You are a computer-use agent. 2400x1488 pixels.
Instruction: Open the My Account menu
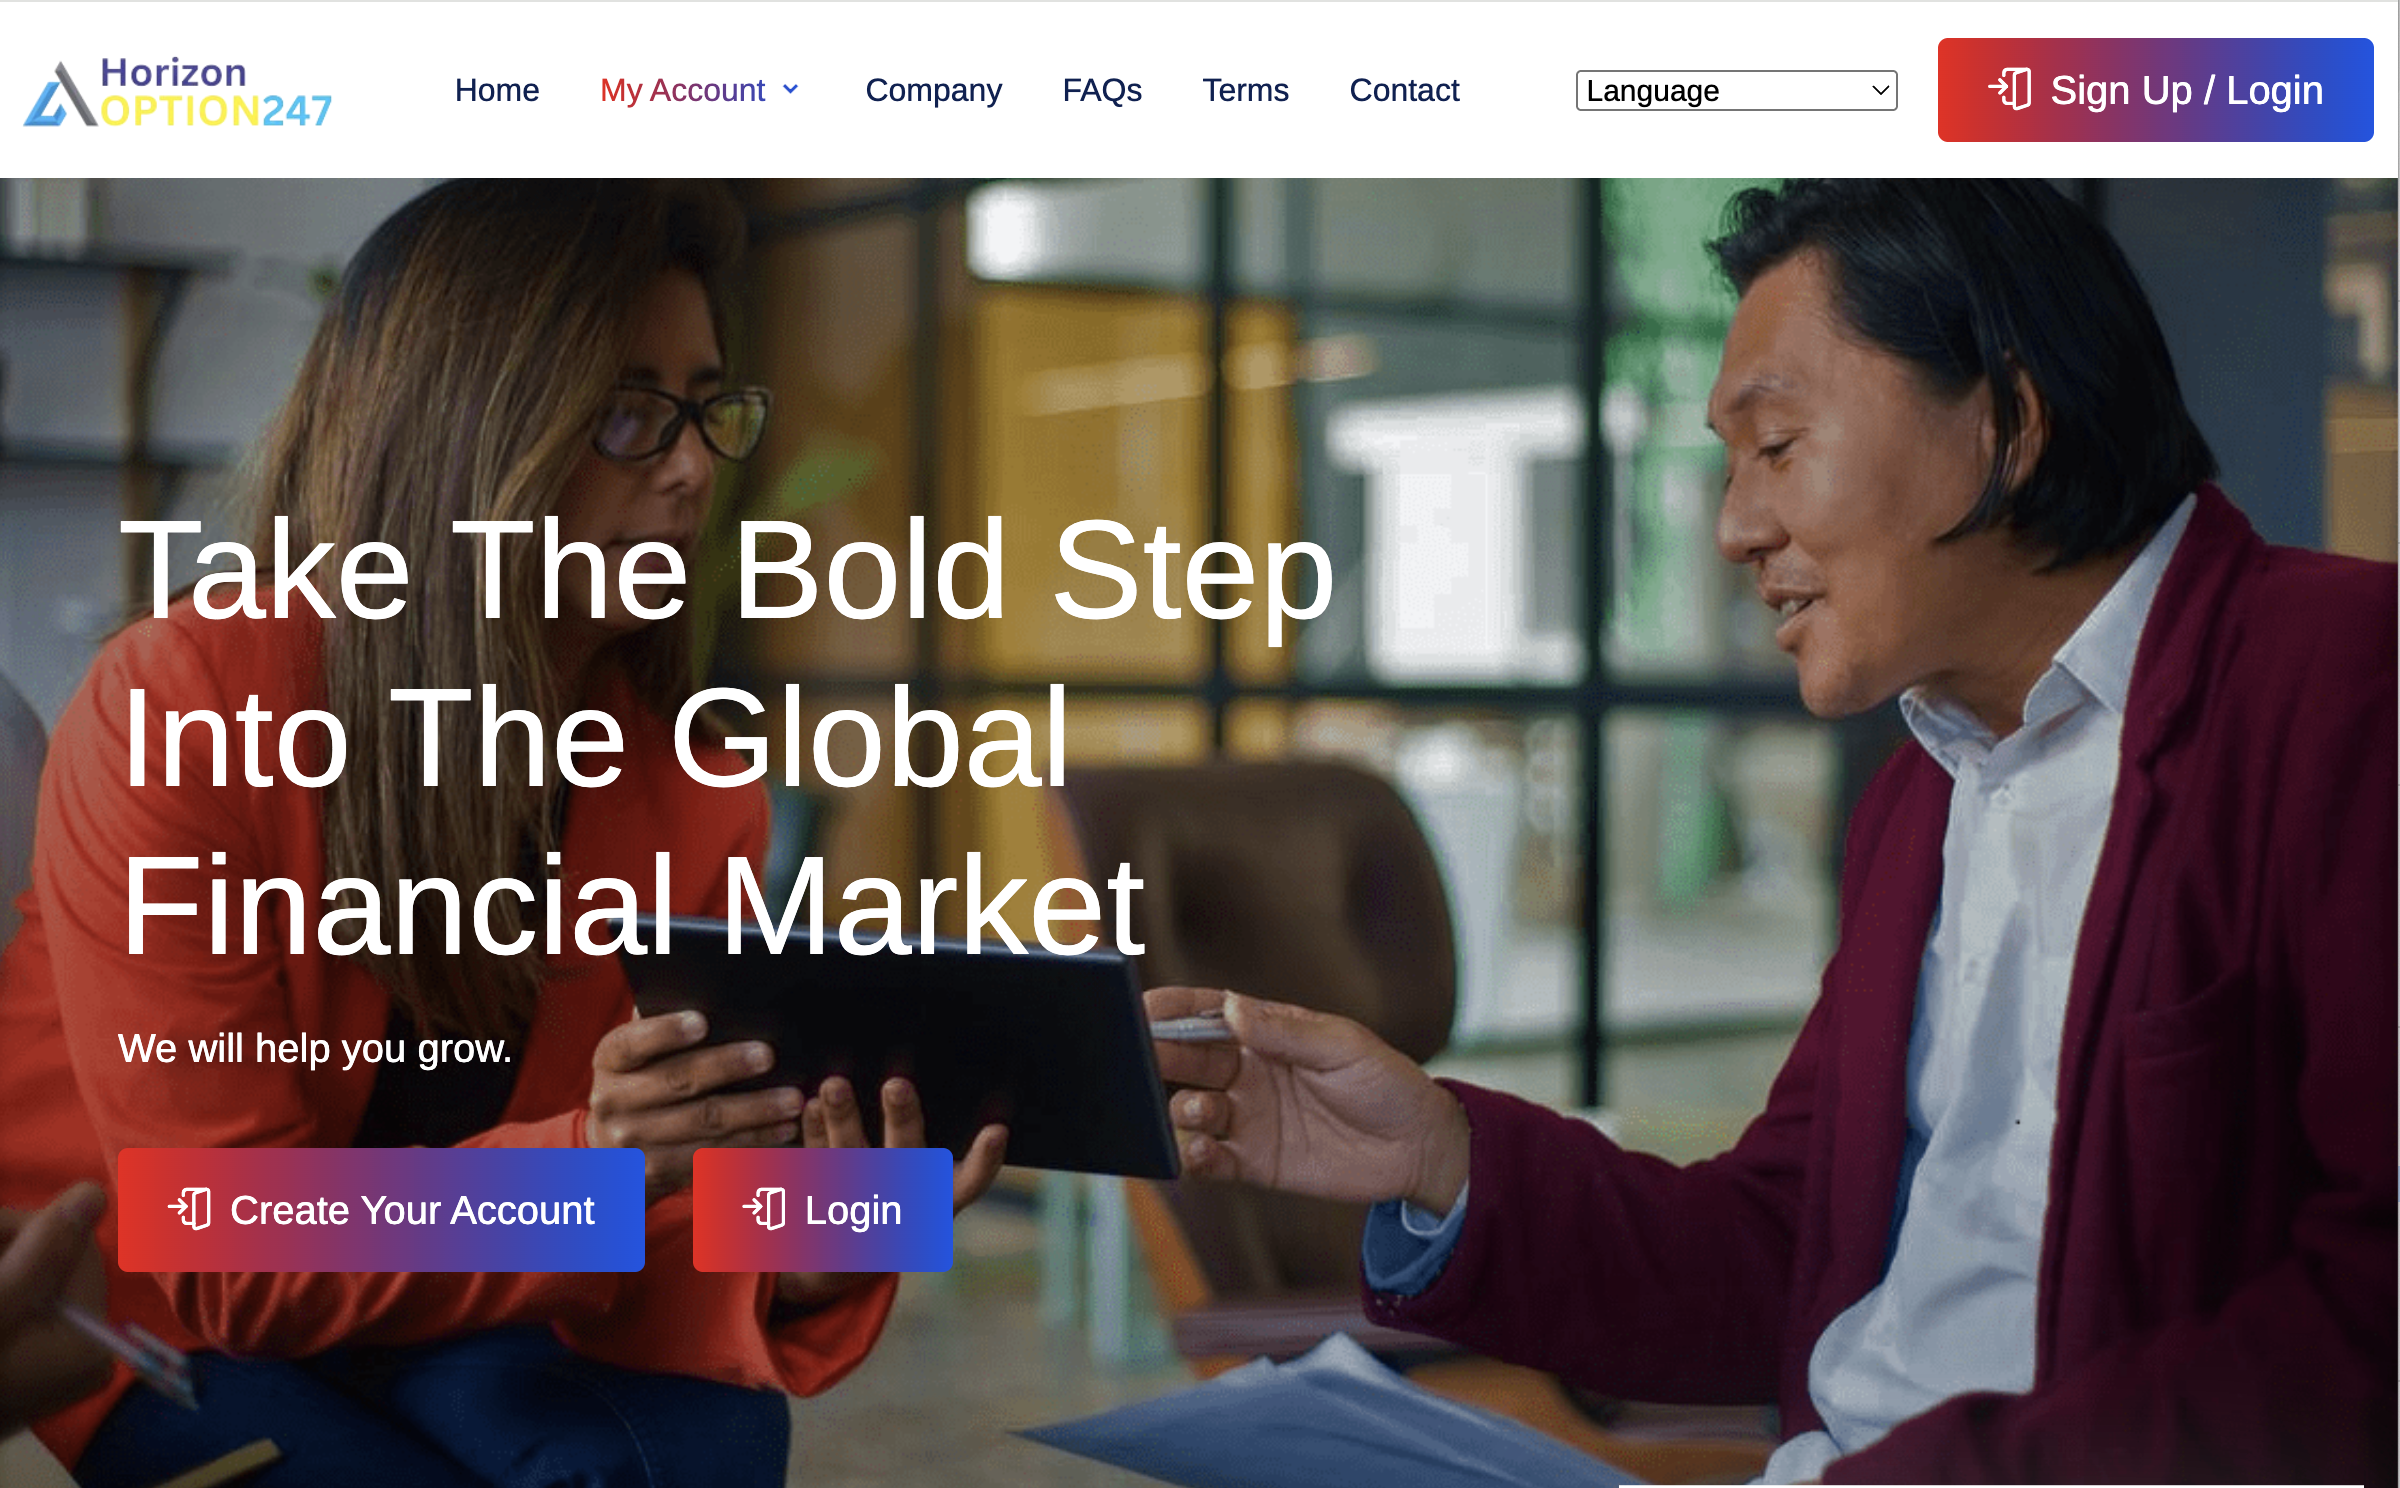[x=683, y=90]
